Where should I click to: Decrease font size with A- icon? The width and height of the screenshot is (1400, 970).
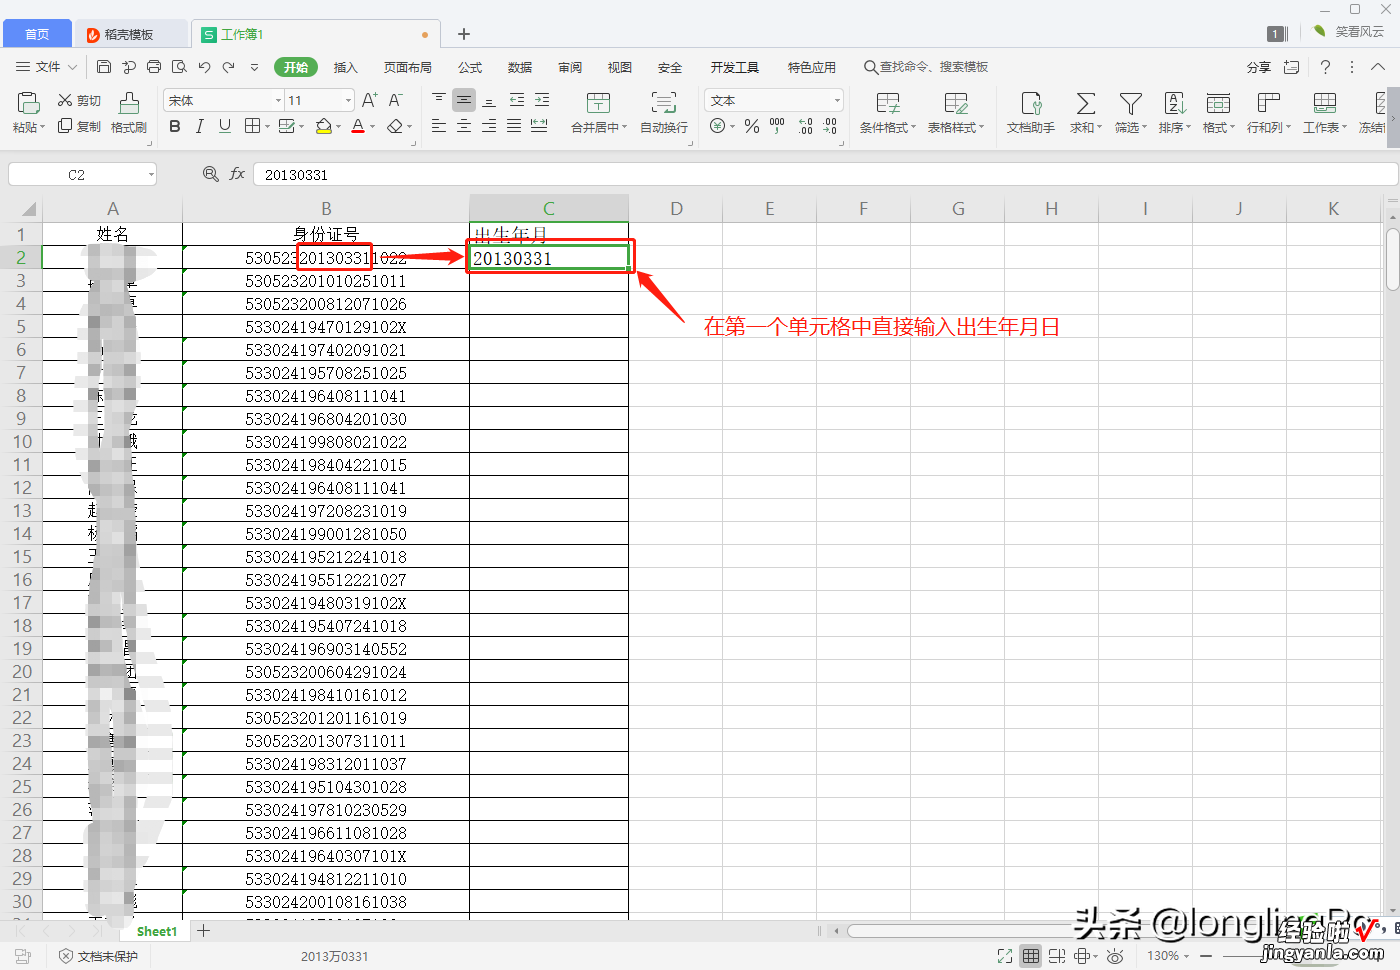(x=395, y=100)
